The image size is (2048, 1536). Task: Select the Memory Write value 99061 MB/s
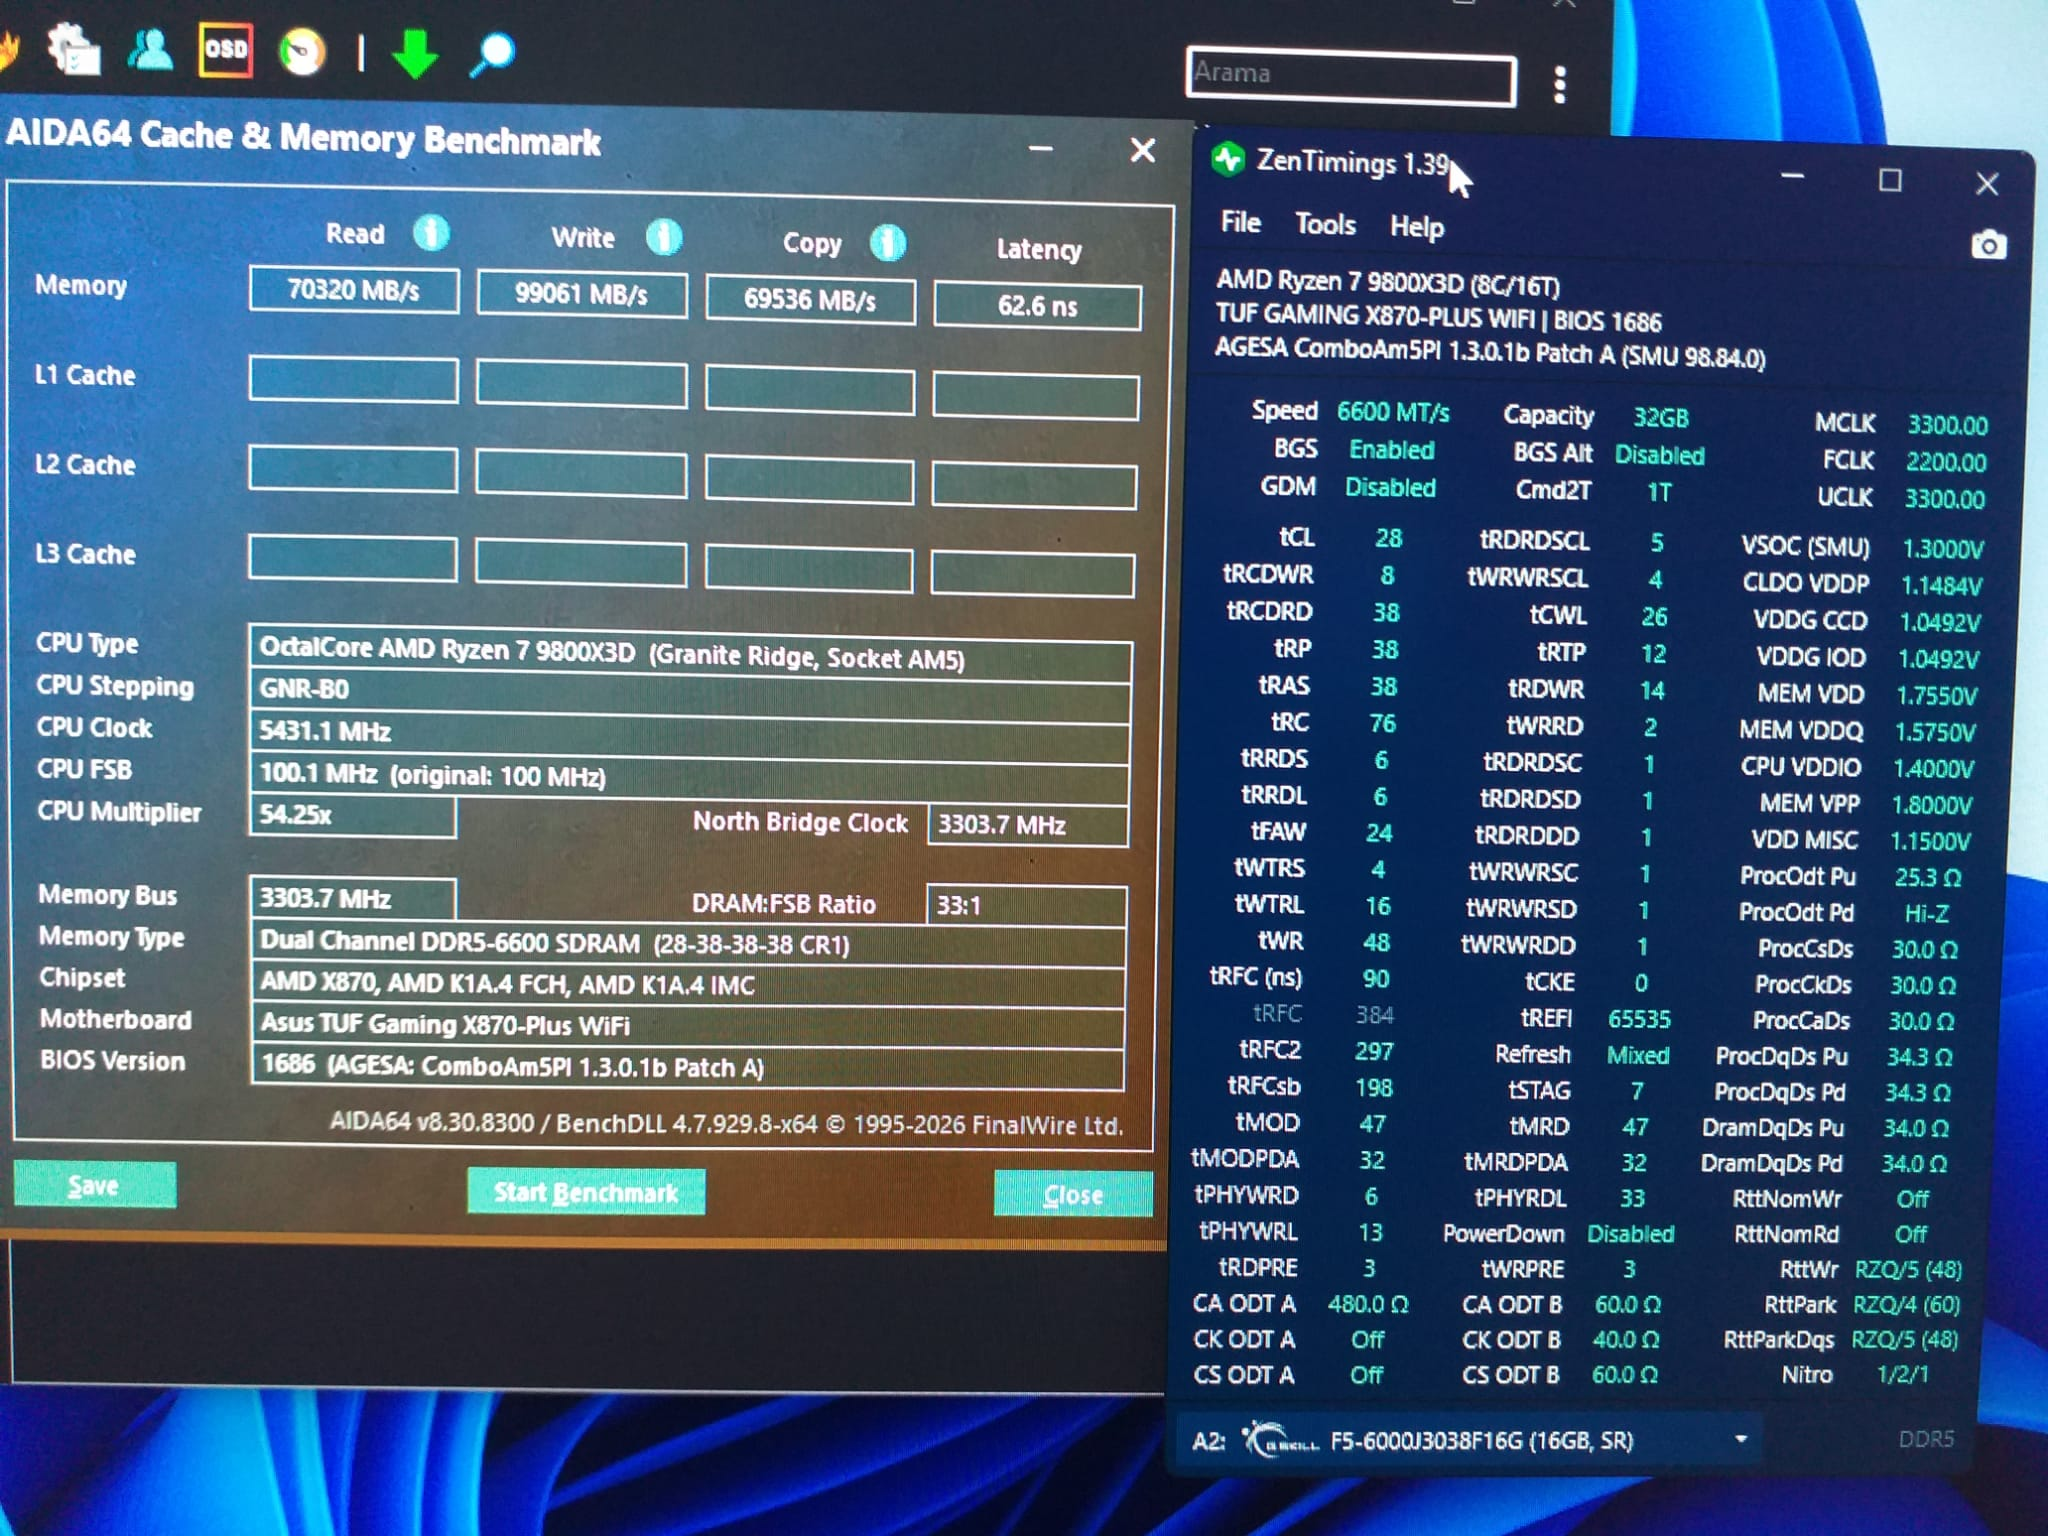tap(581, 294)
